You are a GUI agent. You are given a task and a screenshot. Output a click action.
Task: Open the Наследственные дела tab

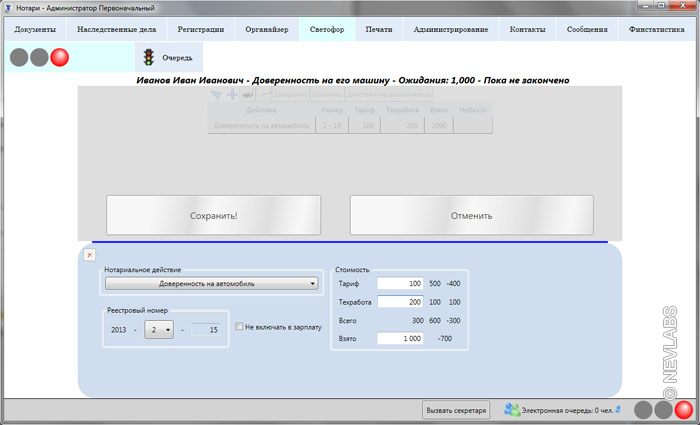(x=116, y=29)
